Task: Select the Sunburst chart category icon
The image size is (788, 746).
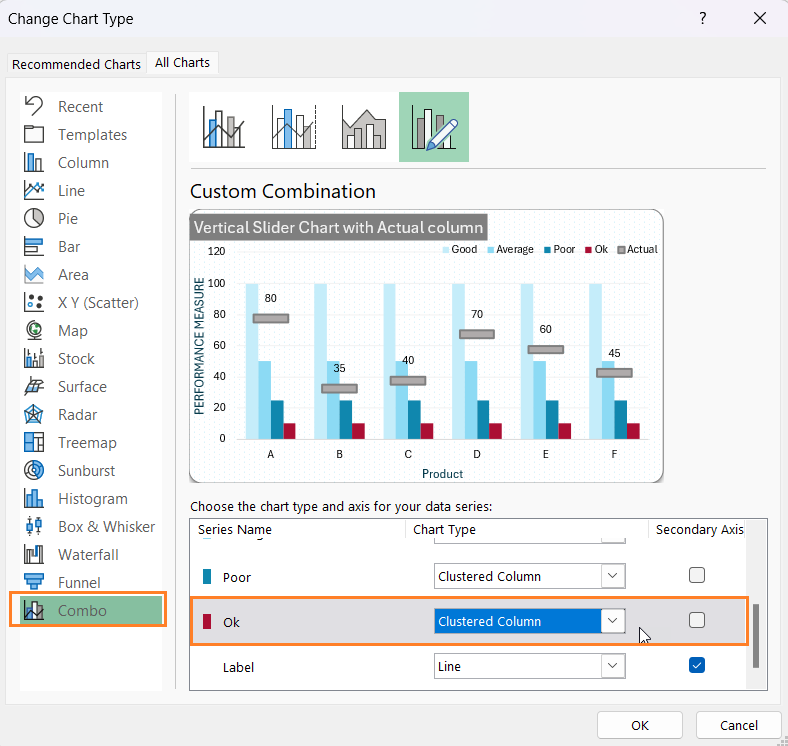Action: pos(34,471)
